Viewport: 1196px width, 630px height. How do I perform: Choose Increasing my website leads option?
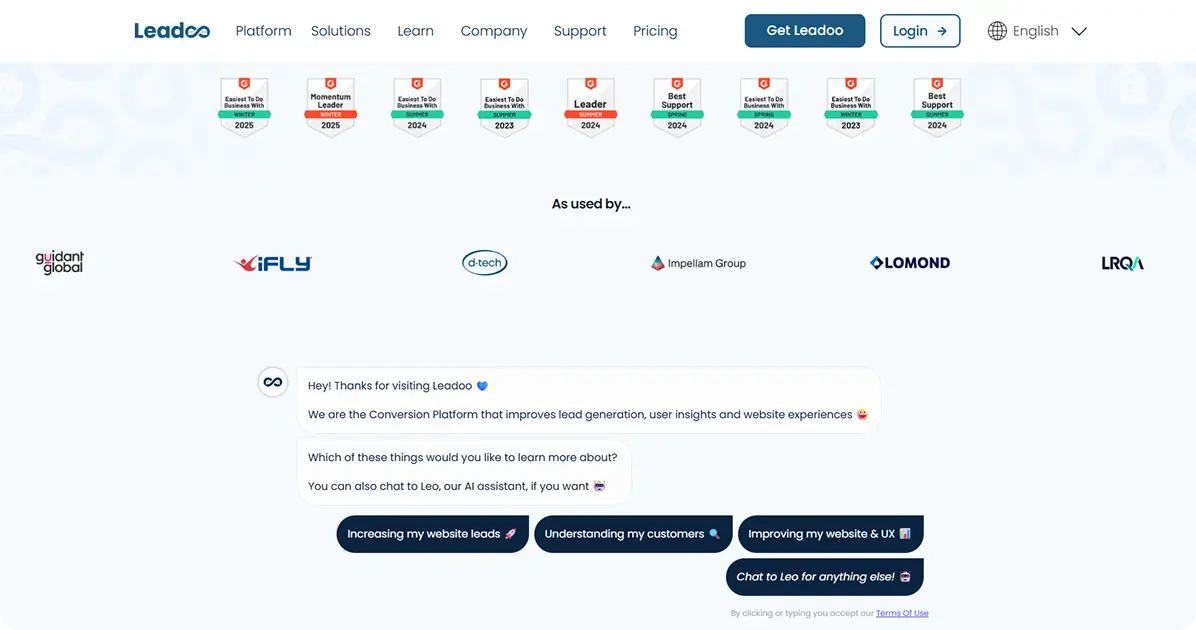point(432,534)
